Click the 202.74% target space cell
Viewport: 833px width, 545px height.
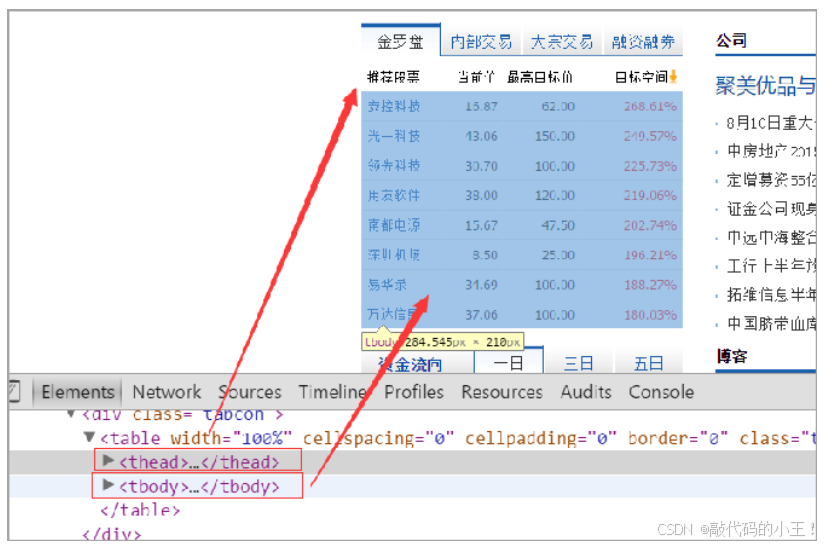pyautogui.click(x=650, y=225)
